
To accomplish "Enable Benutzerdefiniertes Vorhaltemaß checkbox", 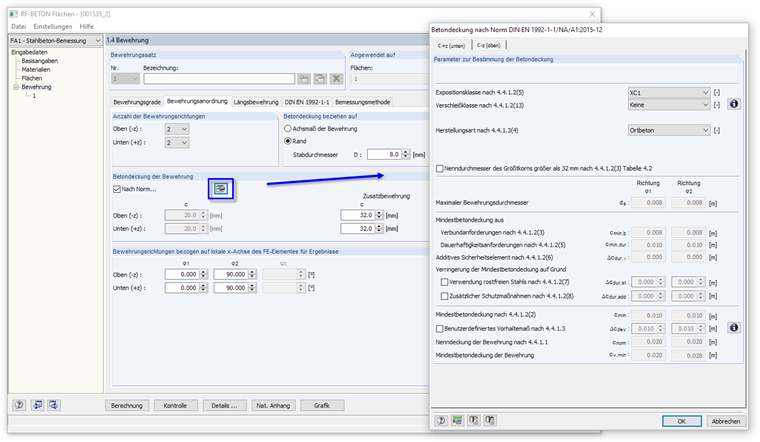I will coord(440,329).
